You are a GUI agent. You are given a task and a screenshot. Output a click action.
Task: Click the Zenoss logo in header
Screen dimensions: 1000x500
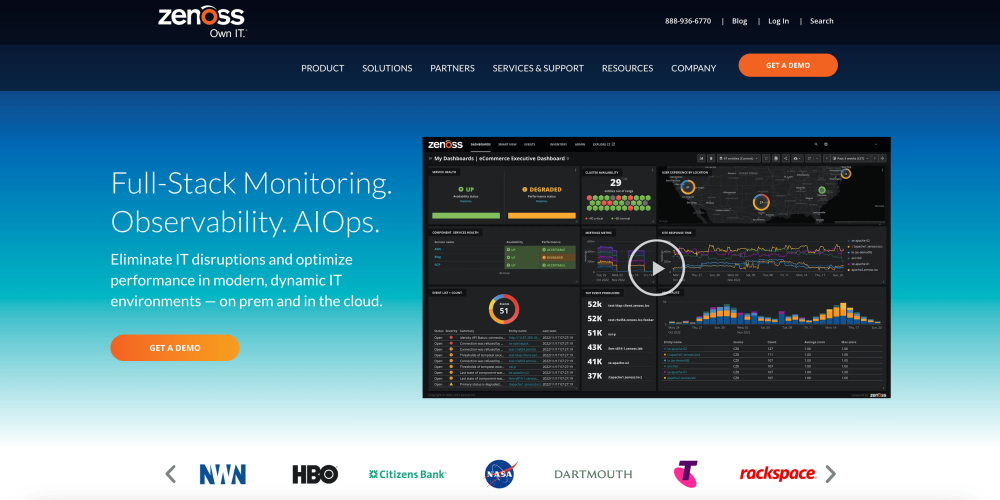[201, 21]
